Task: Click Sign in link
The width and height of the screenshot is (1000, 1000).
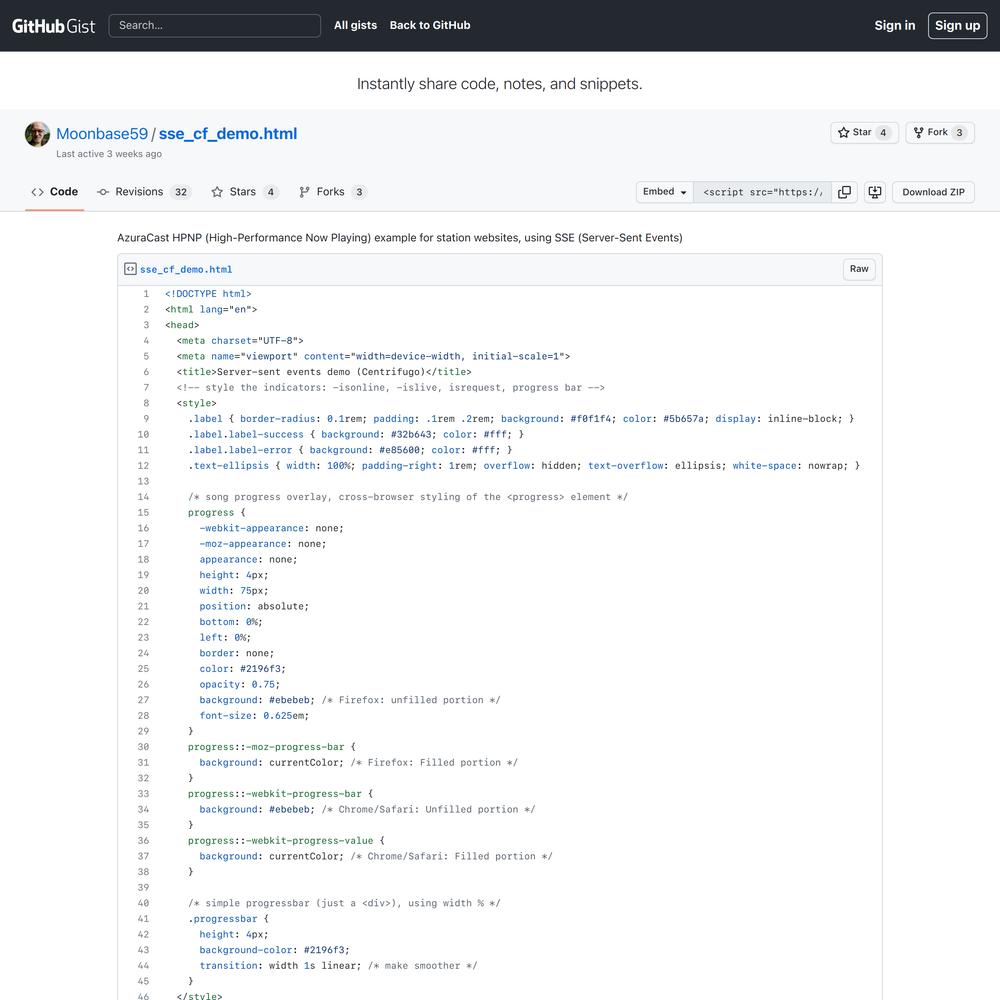Action: [894, 26]
